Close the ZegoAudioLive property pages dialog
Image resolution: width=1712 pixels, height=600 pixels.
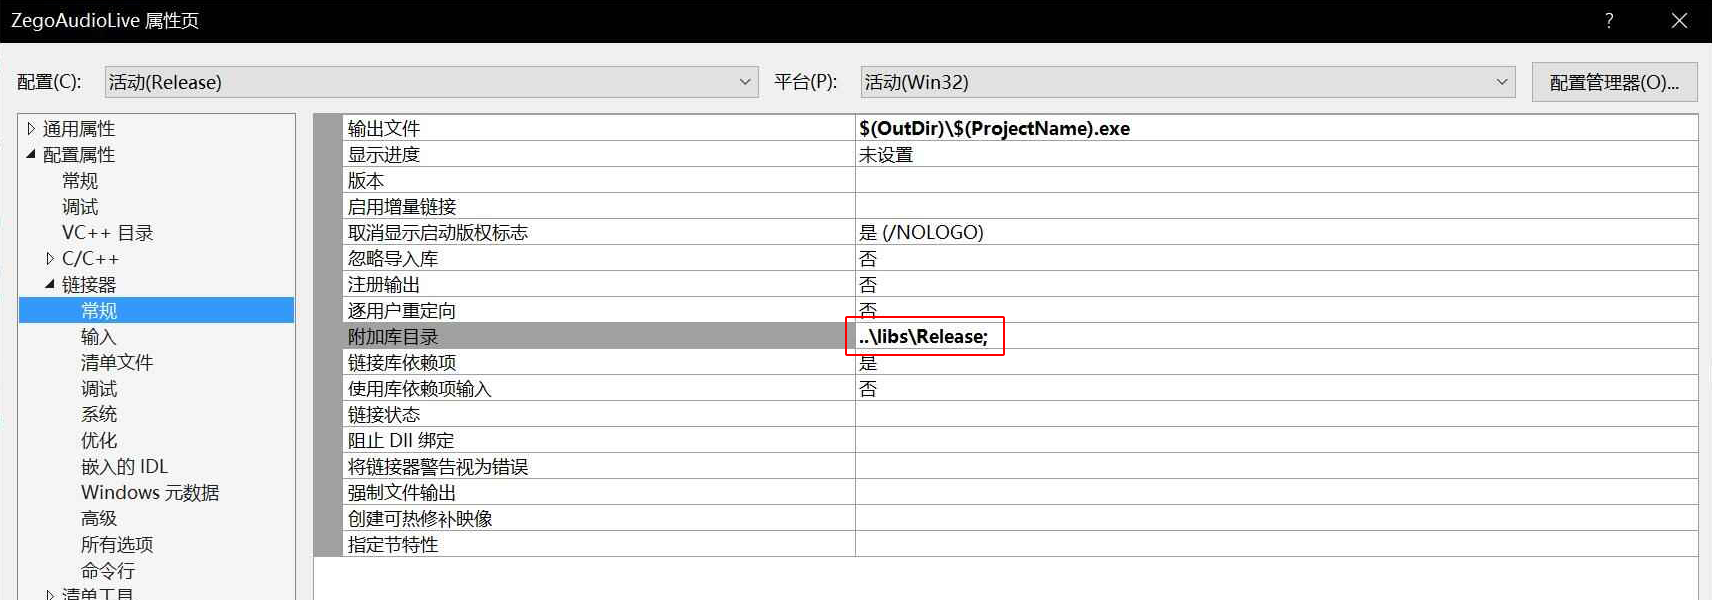tap(1679, 20)
